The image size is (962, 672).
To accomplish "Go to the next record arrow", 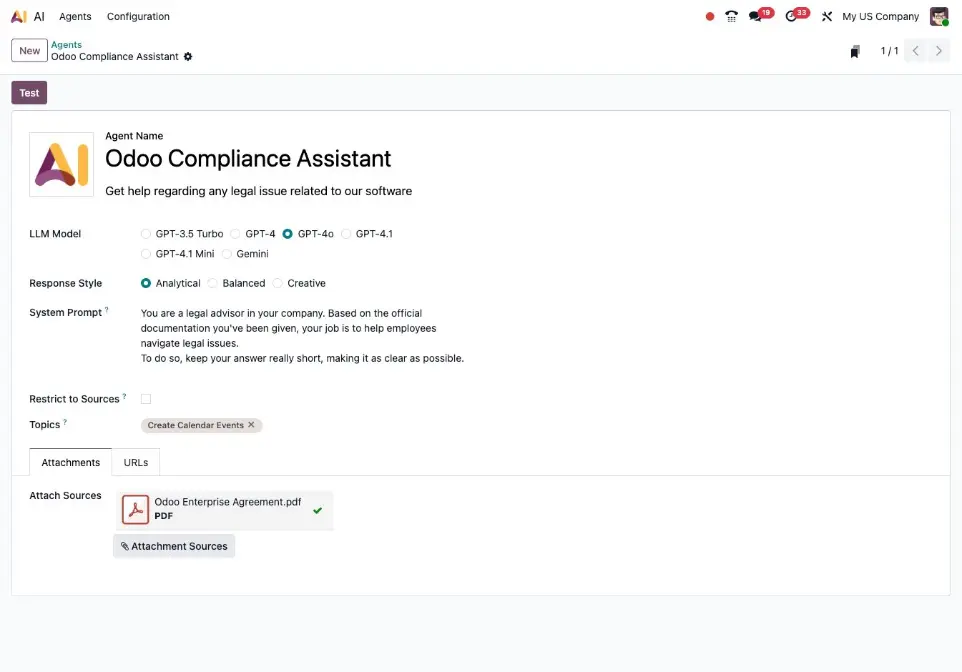I will pyautogui.click(x=939, y=51).
